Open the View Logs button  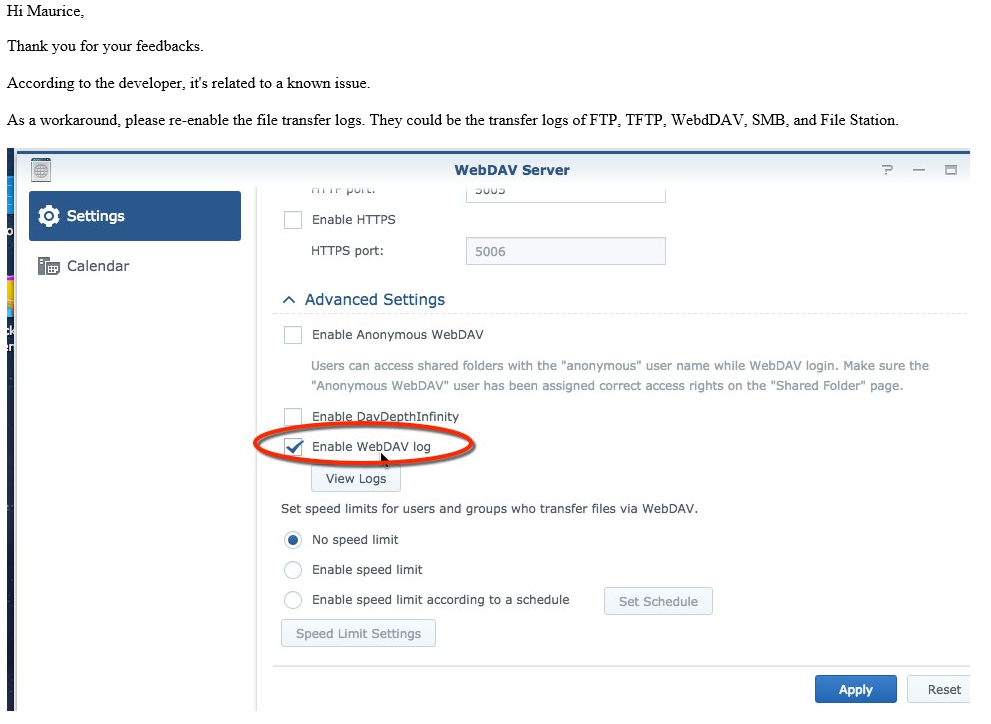coord(356,479)
